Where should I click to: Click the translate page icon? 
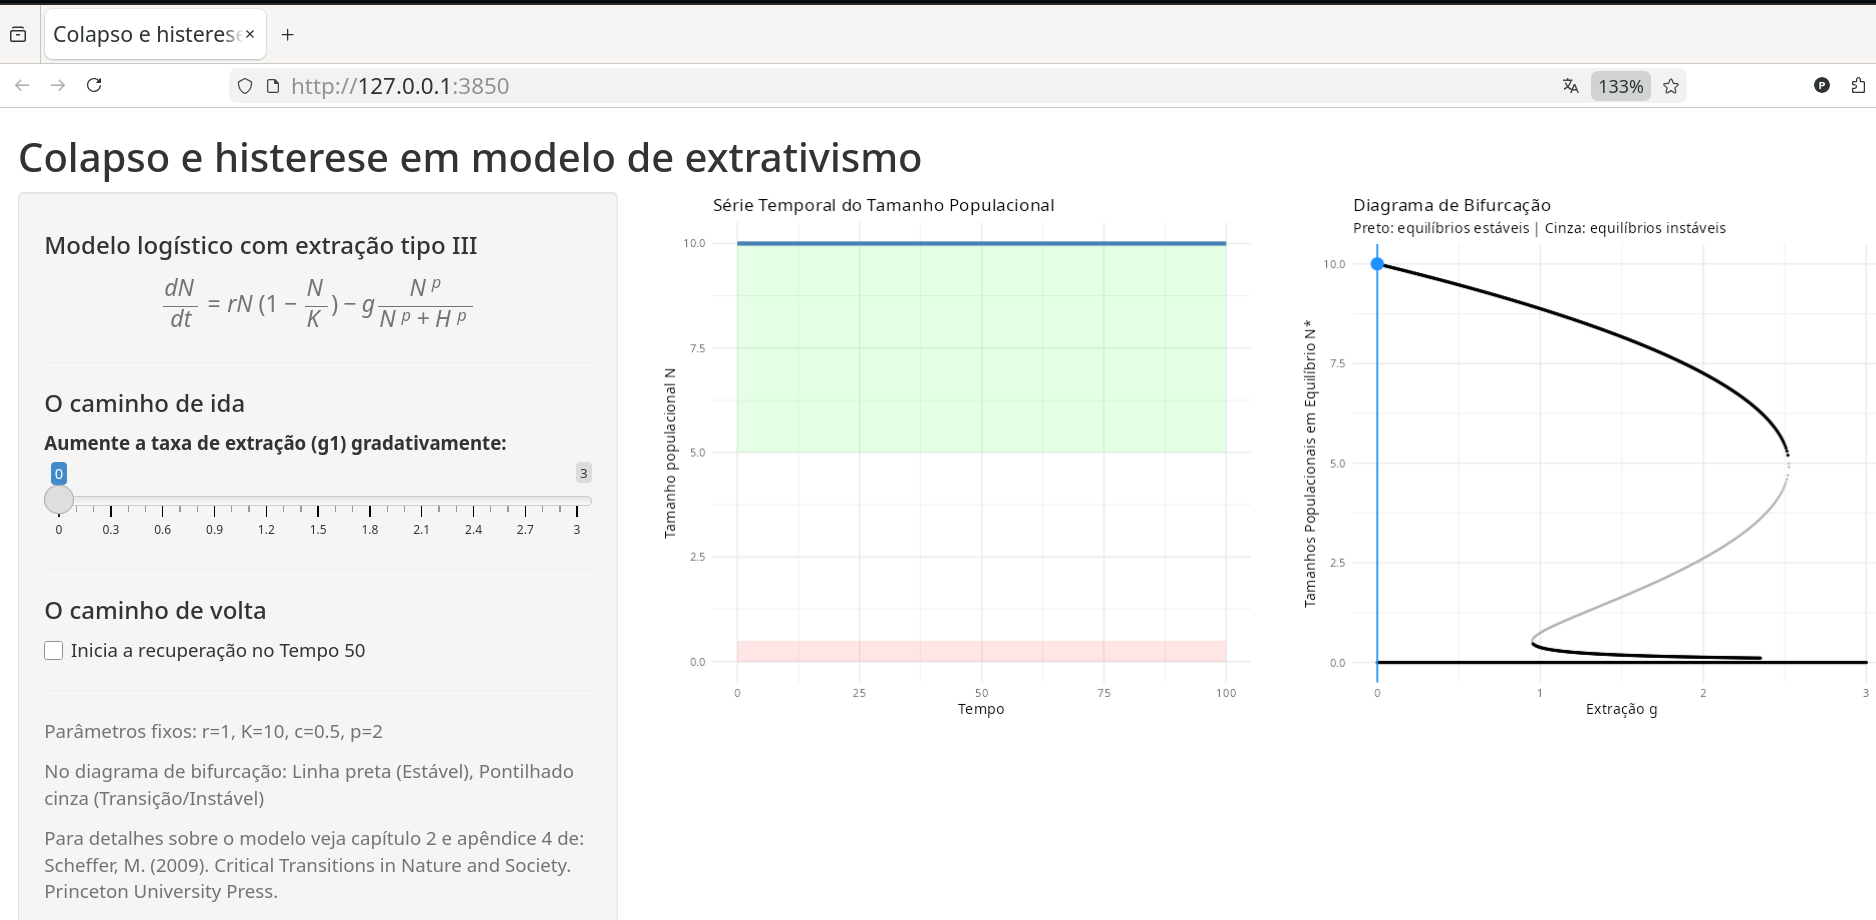1570,86
